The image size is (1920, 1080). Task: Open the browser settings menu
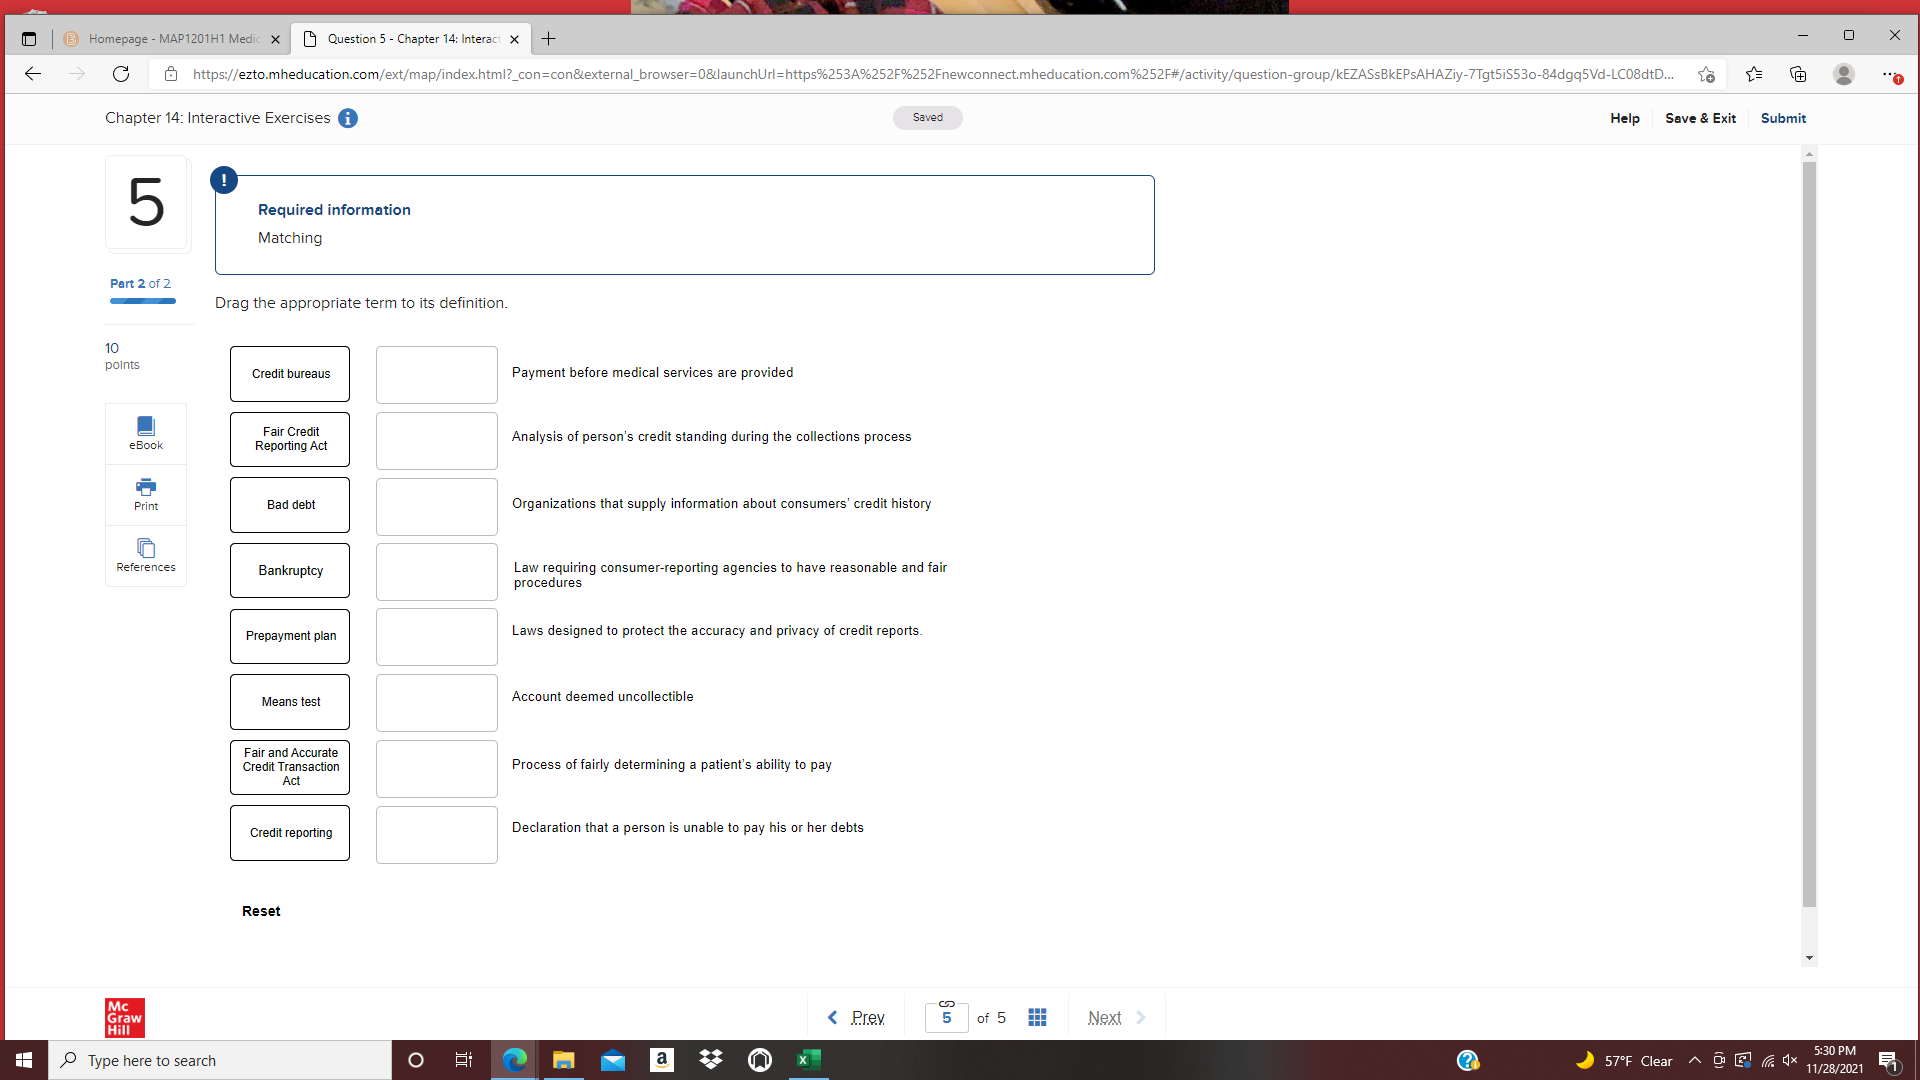(1892, 74)
